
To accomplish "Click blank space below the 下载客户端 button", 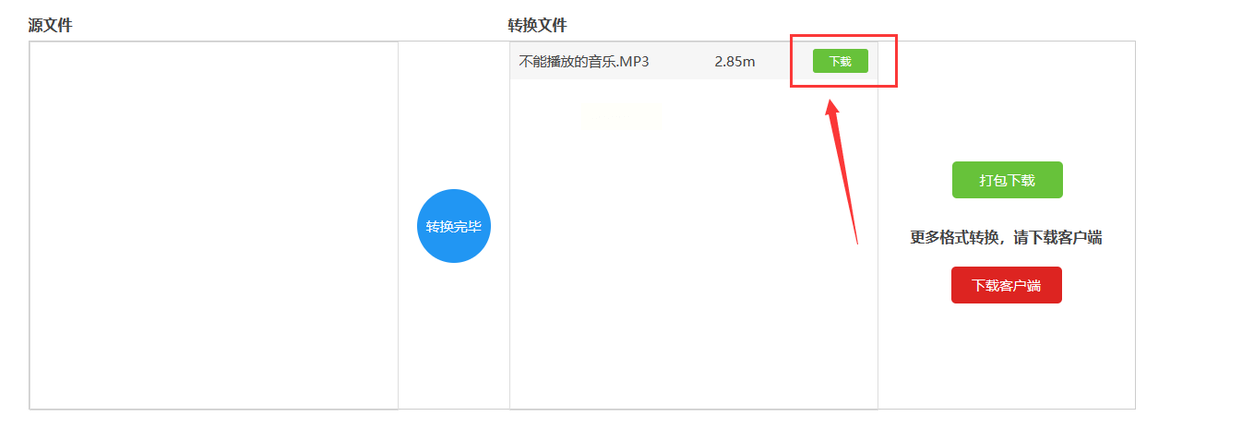I will [x=1006, y=355].
